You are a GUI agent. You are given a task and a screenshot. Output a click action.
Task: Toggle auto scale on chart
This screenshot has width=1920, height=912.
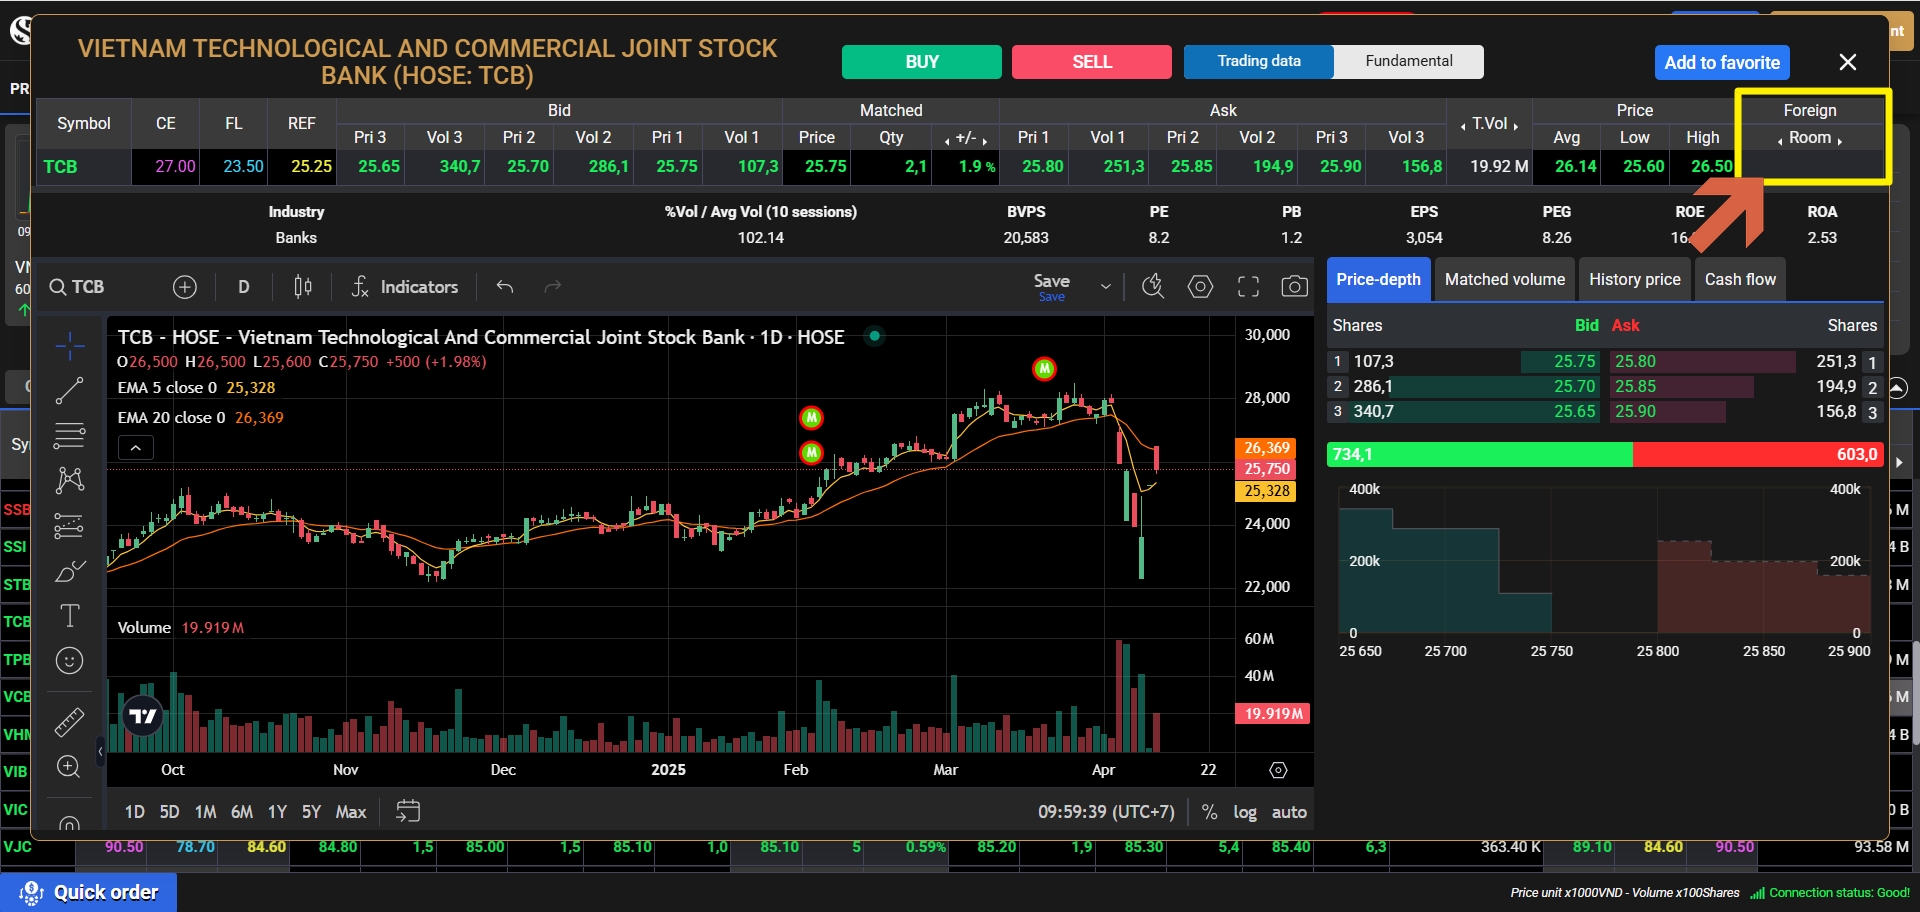click(x=1289, y=812)
